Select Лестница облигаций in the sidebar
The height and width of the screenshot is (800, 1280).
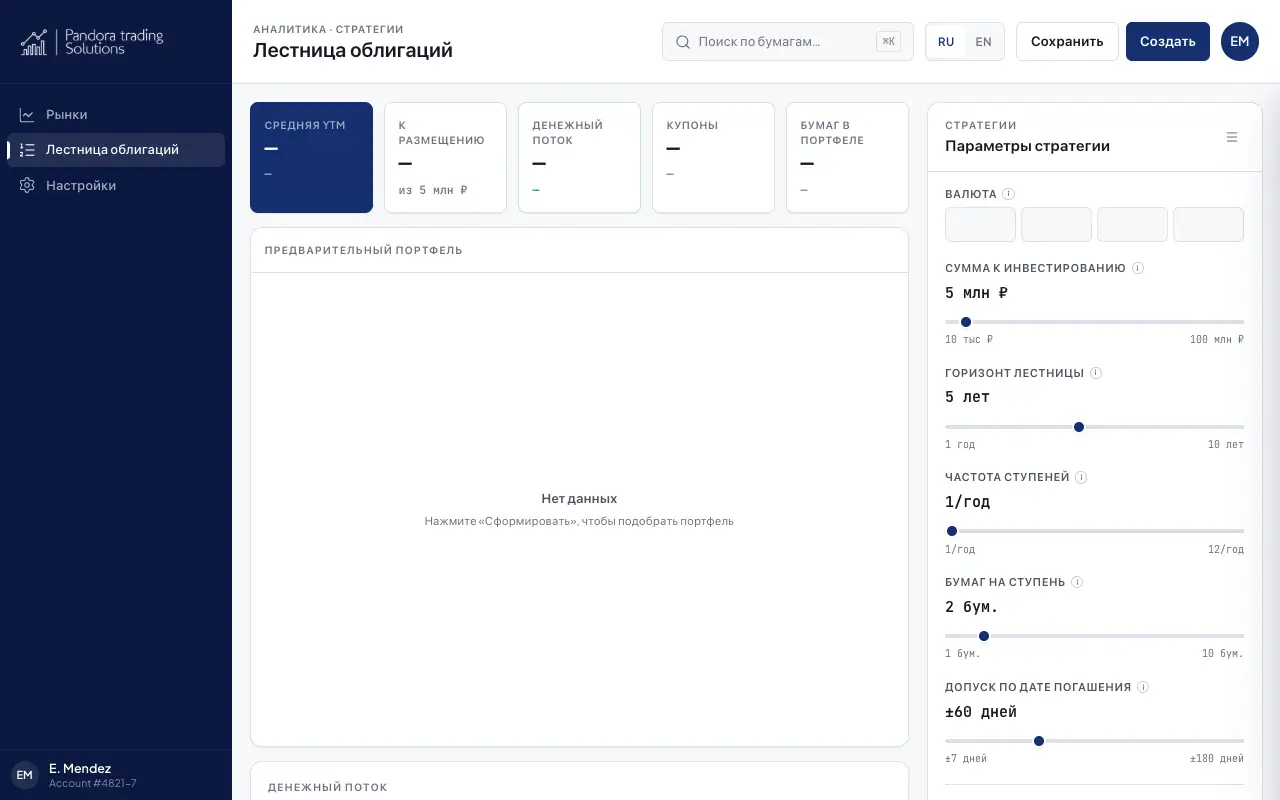[116, 150]
